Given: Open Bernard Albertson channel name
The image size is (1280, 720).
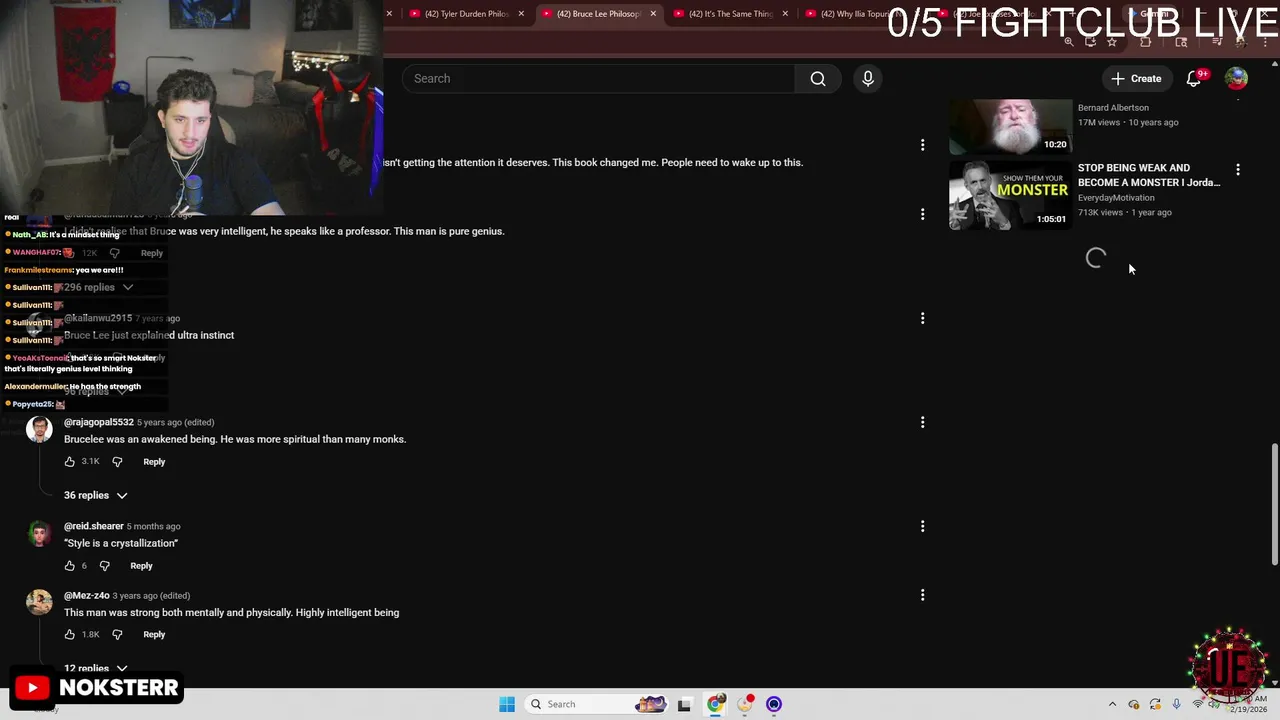Looking at the screenshot, I should click(x=1113, y=108).
